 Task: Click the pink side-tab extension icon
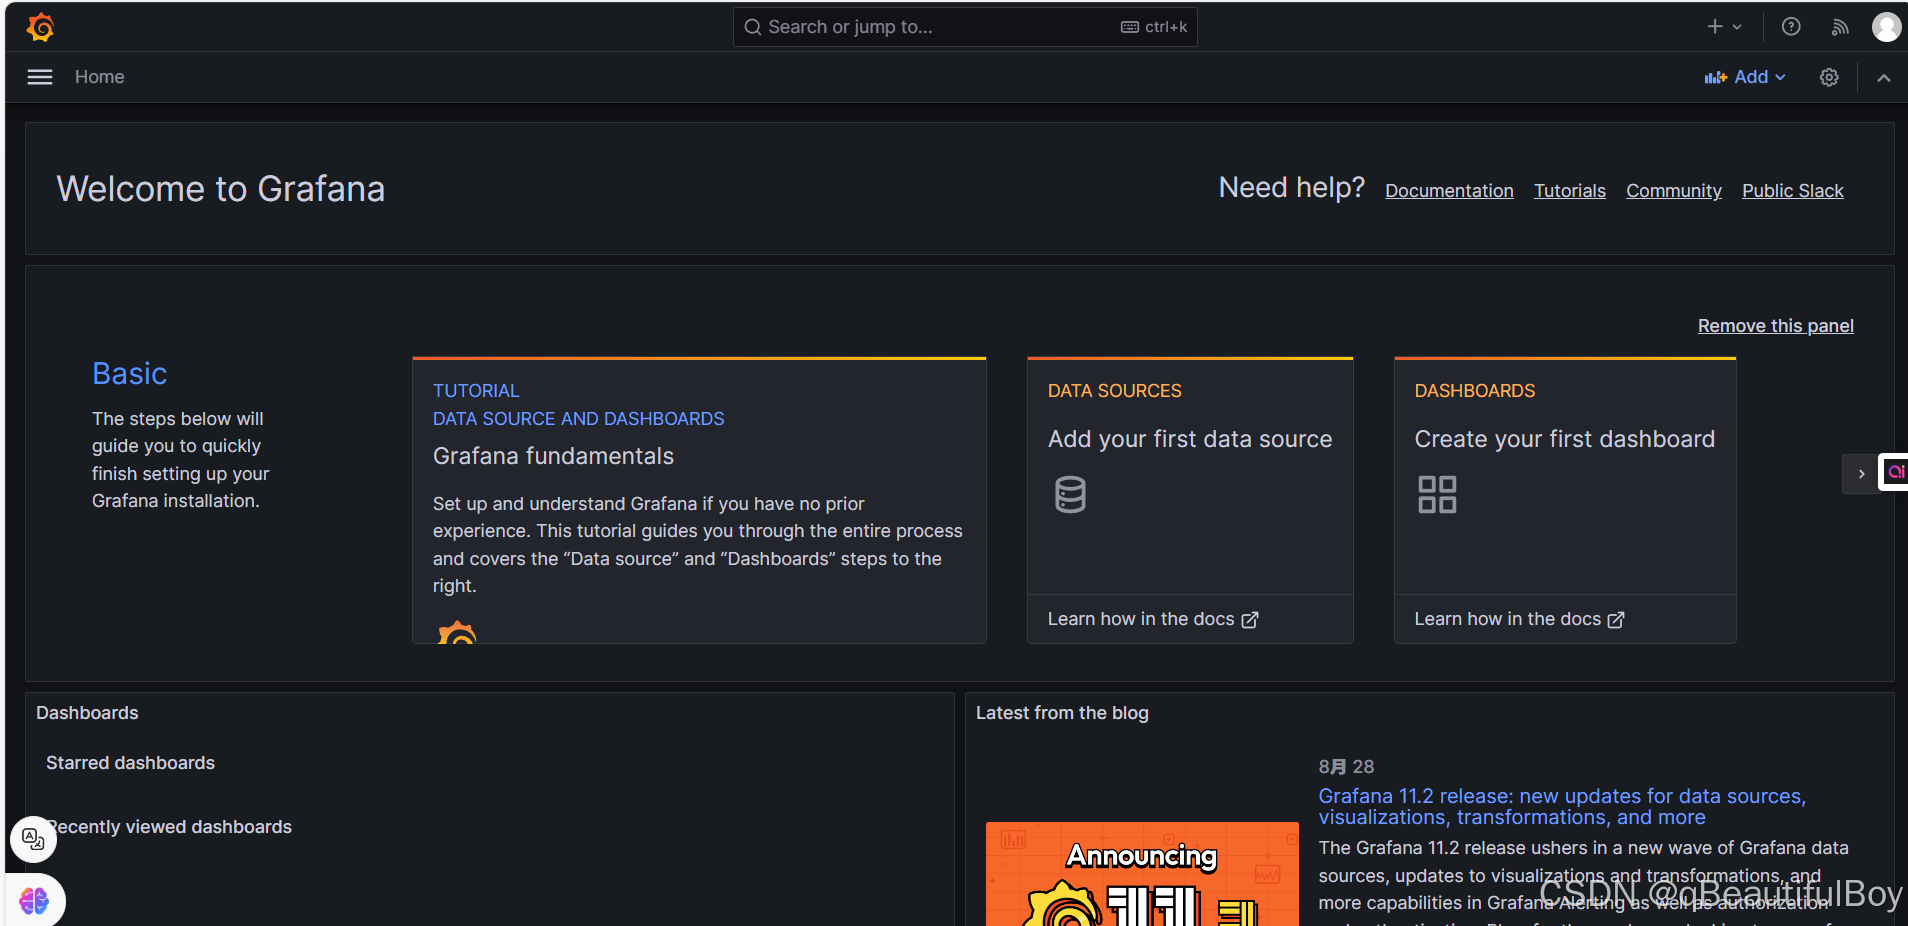point(1895,472)
